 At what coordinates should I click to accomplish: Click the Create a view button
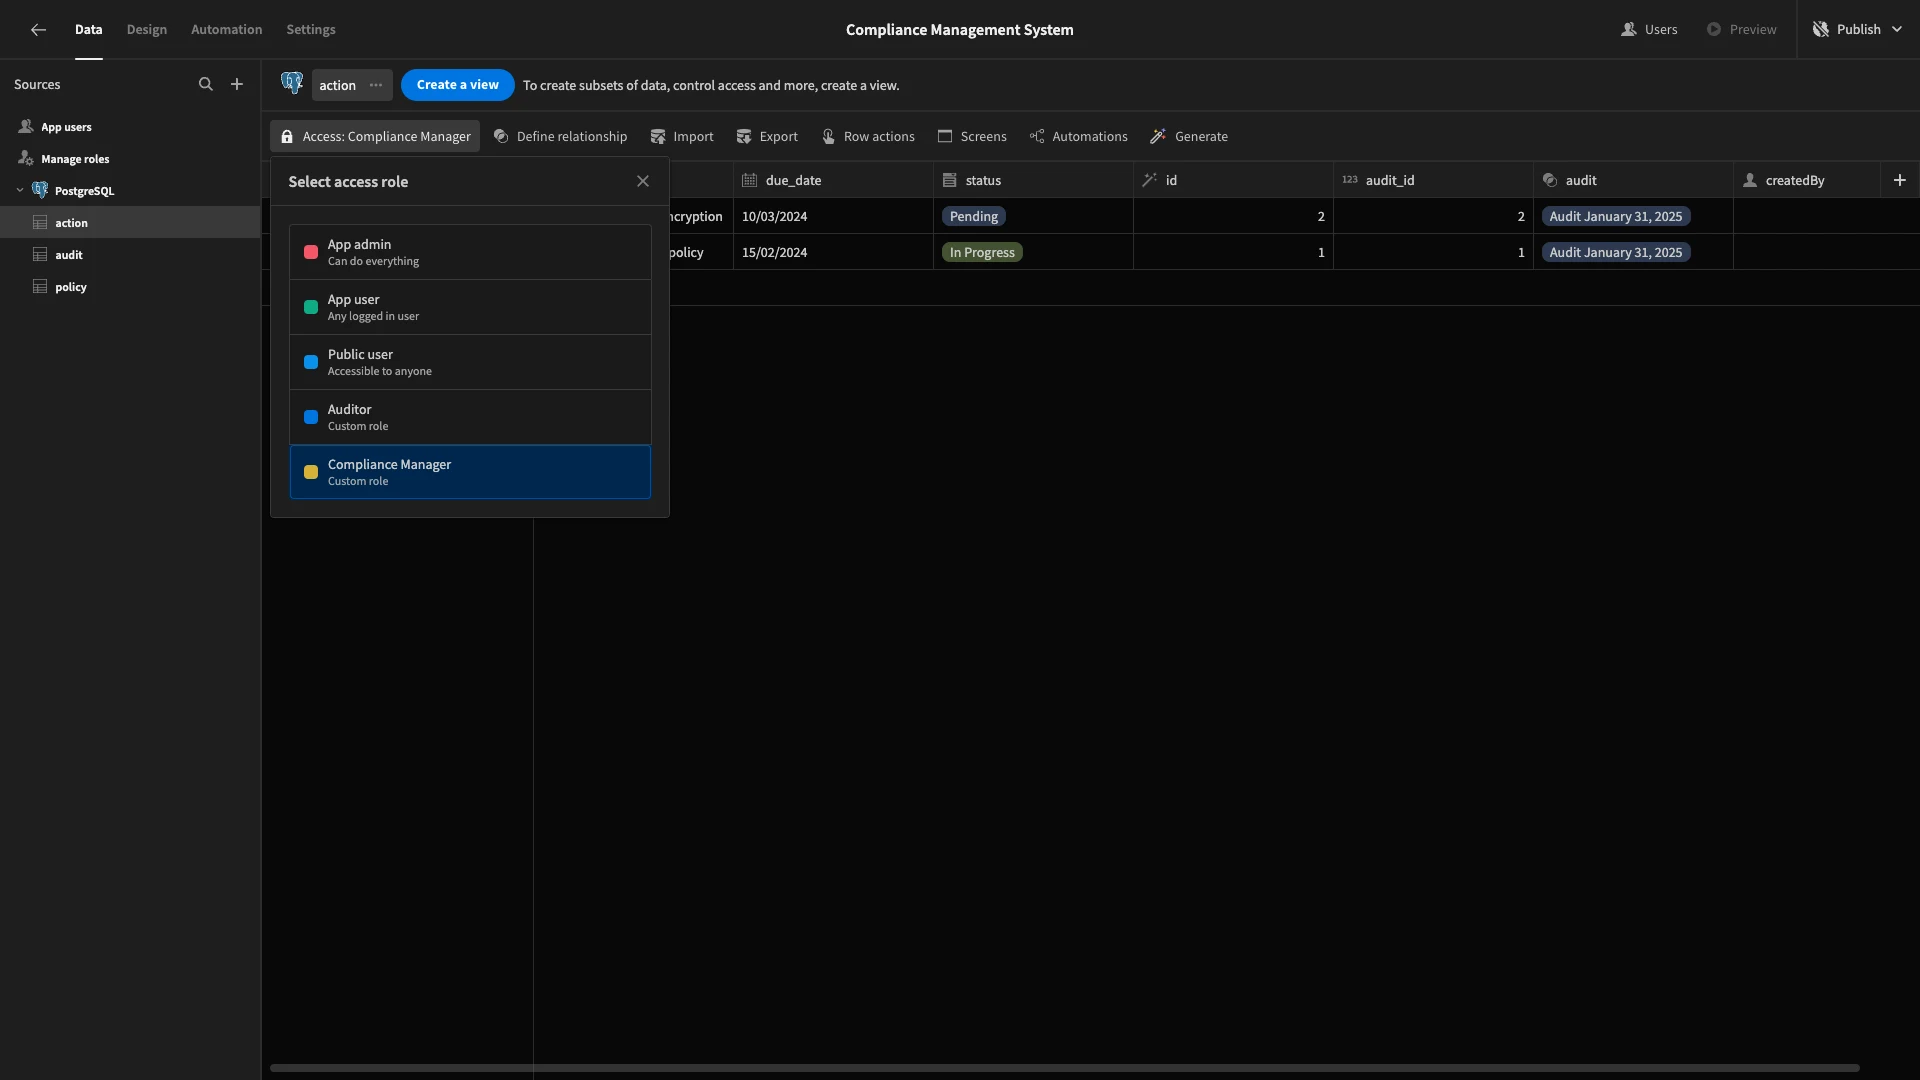pyautogui.click(x=458, y=85)
